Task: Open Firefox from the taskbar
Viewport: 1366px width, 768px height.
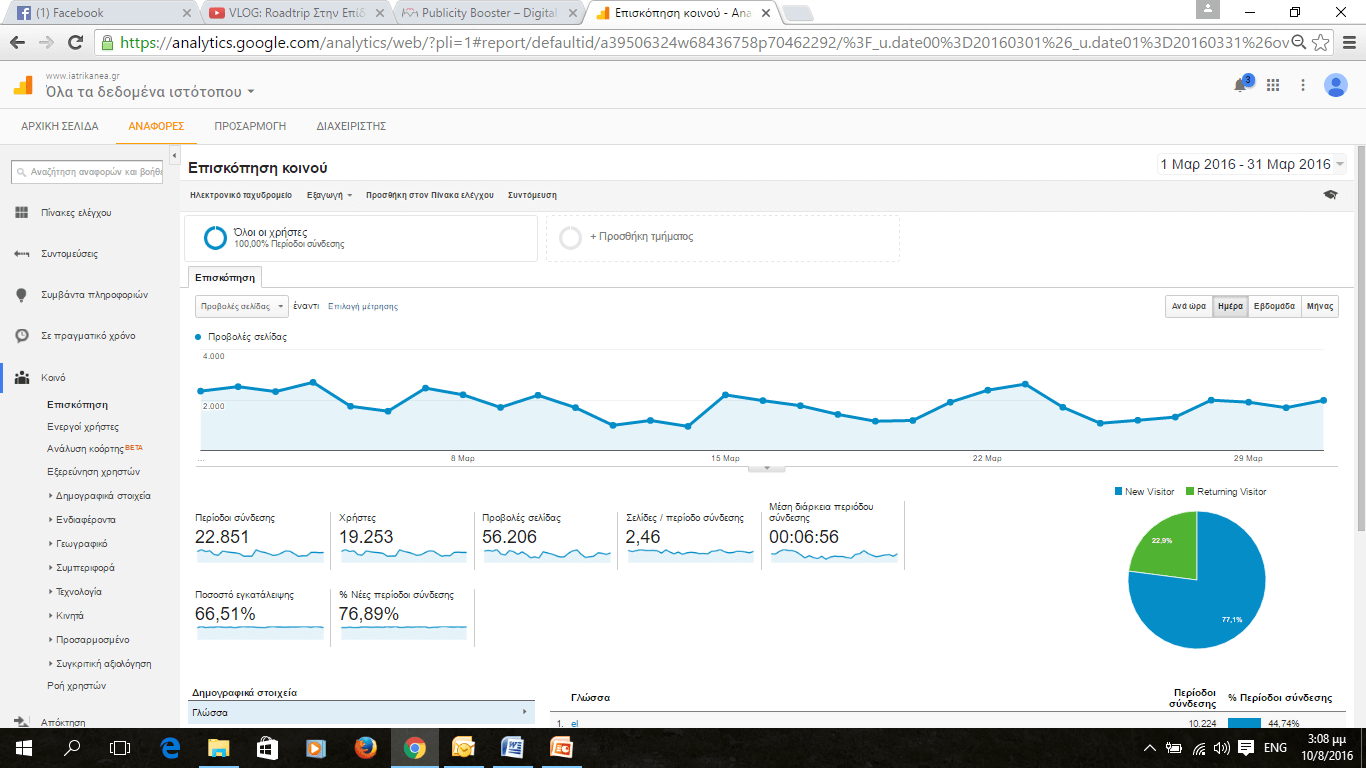Action: [x=365, y=747]
